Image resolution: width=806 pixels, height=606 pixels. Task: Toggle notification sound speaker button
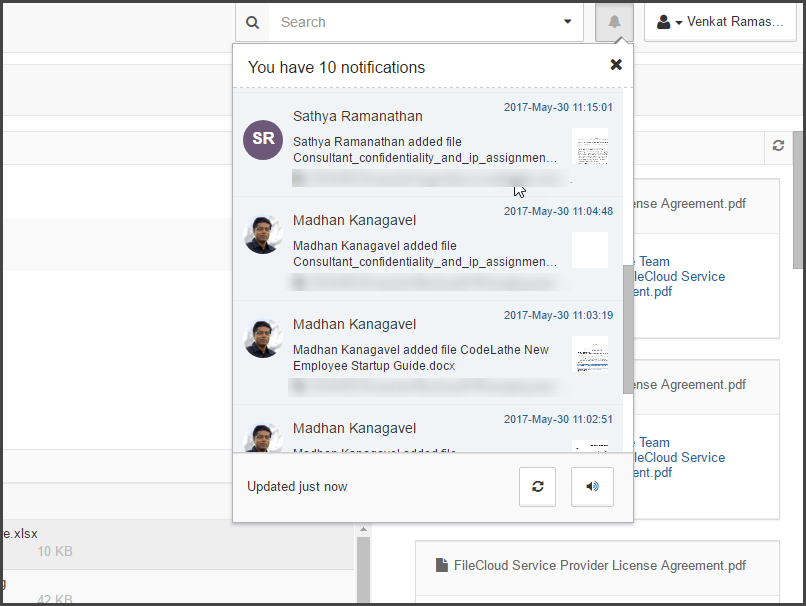coord(592,487)
